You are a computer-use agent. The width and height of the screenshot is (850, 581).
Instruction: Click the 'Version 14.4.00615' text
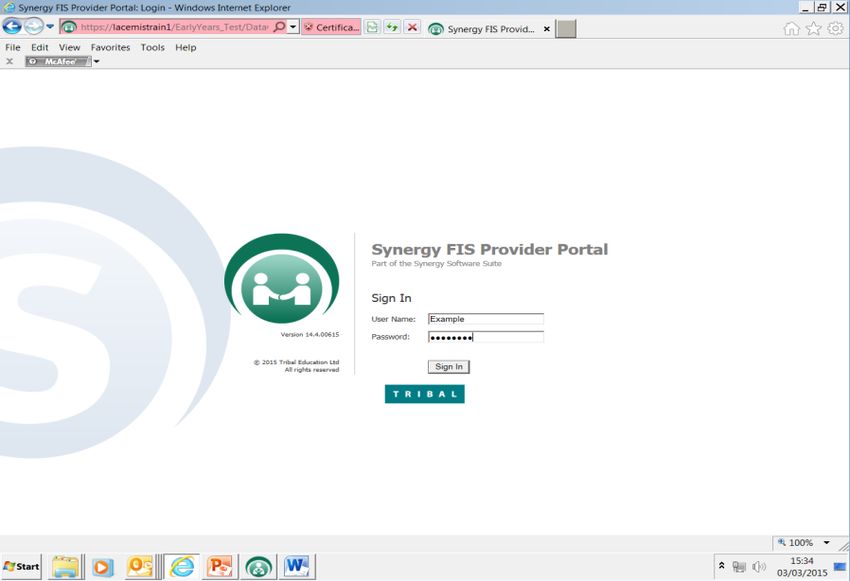tap(310, 334)
